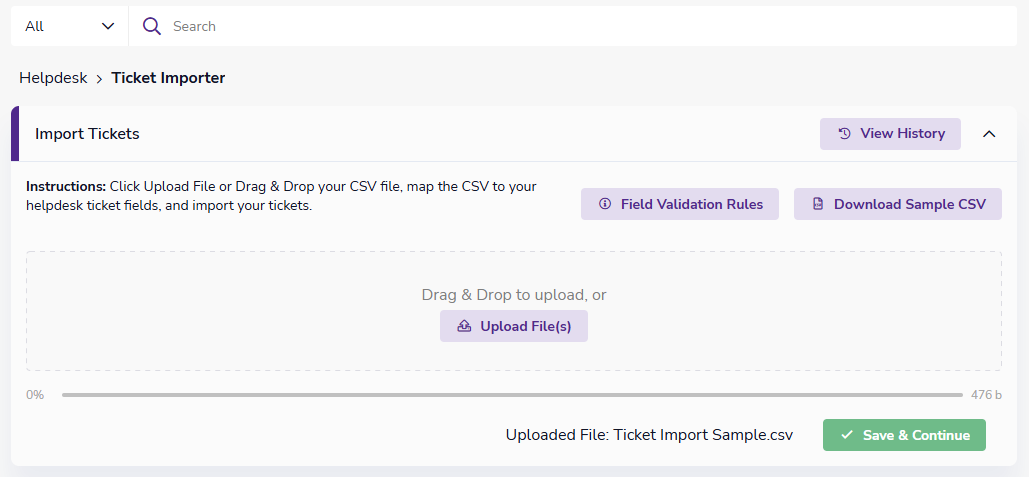Click the upload progress bar
The width and height of the screenshot is (1029, 477).
point(512,395)
